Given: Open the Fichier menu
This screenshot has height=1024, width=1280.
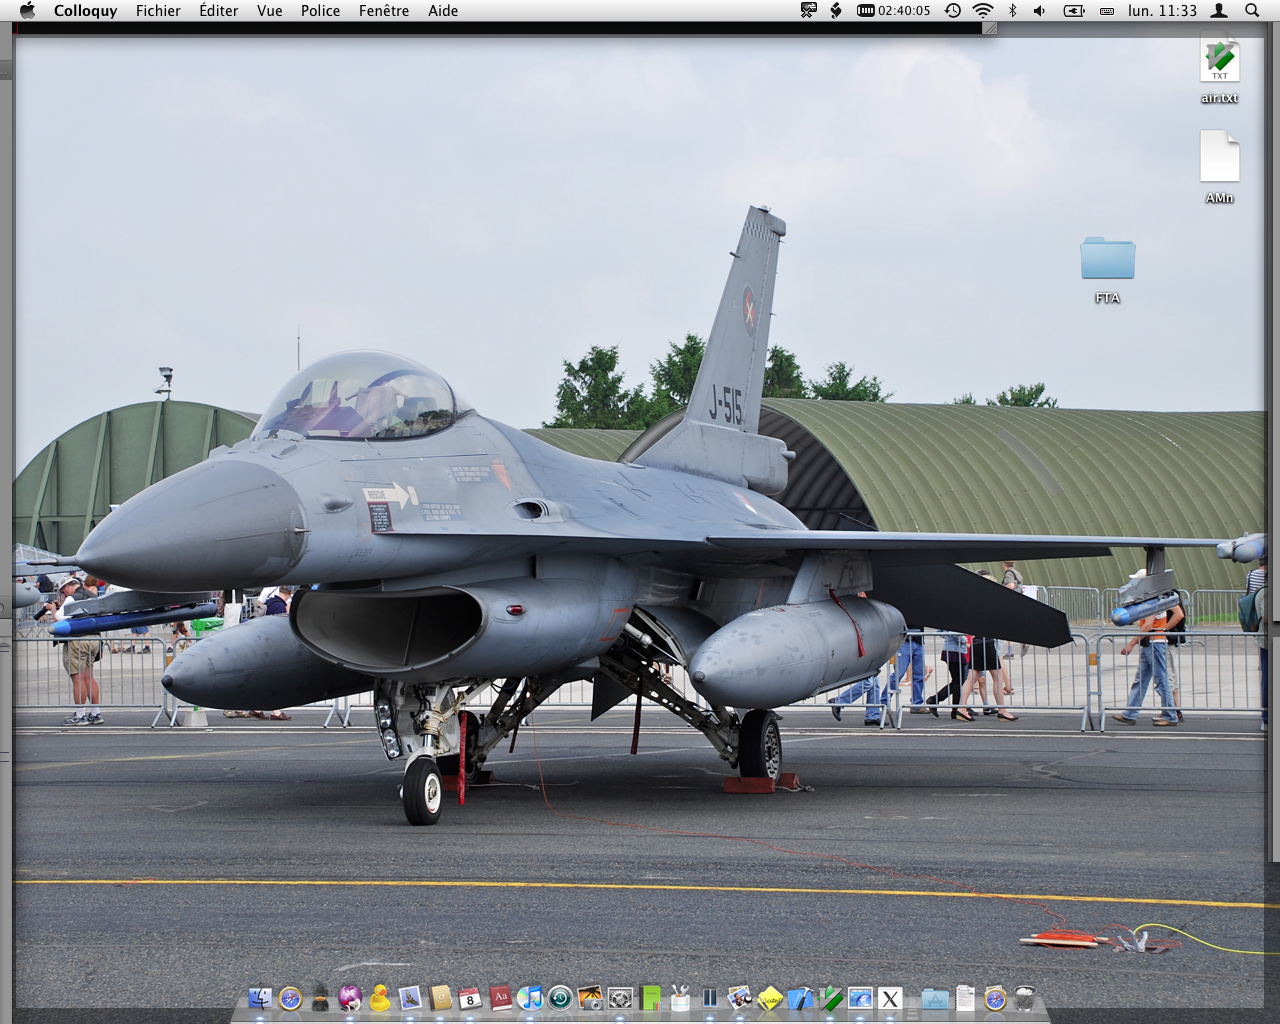Looking at the screenshot, I should [x=158, y=11].
